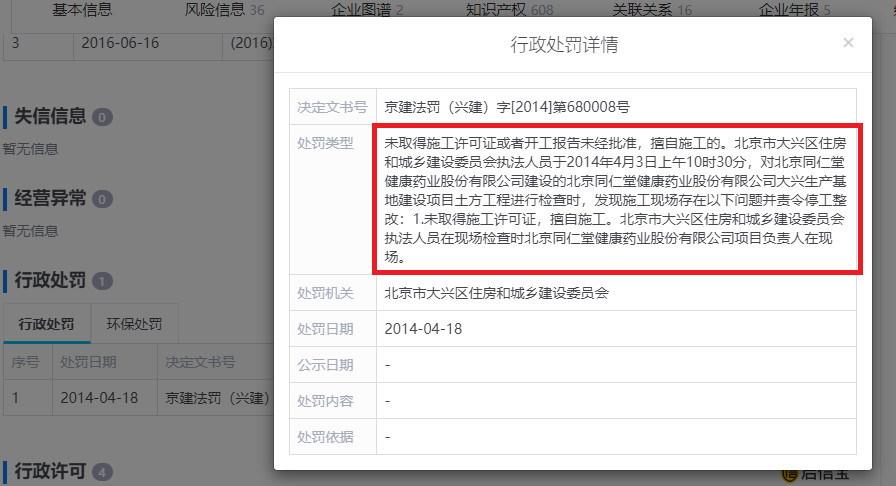The height and width of the screenshot is (486, 896).
Task: Click the 处罚类型 label
Action: [325, 143]
